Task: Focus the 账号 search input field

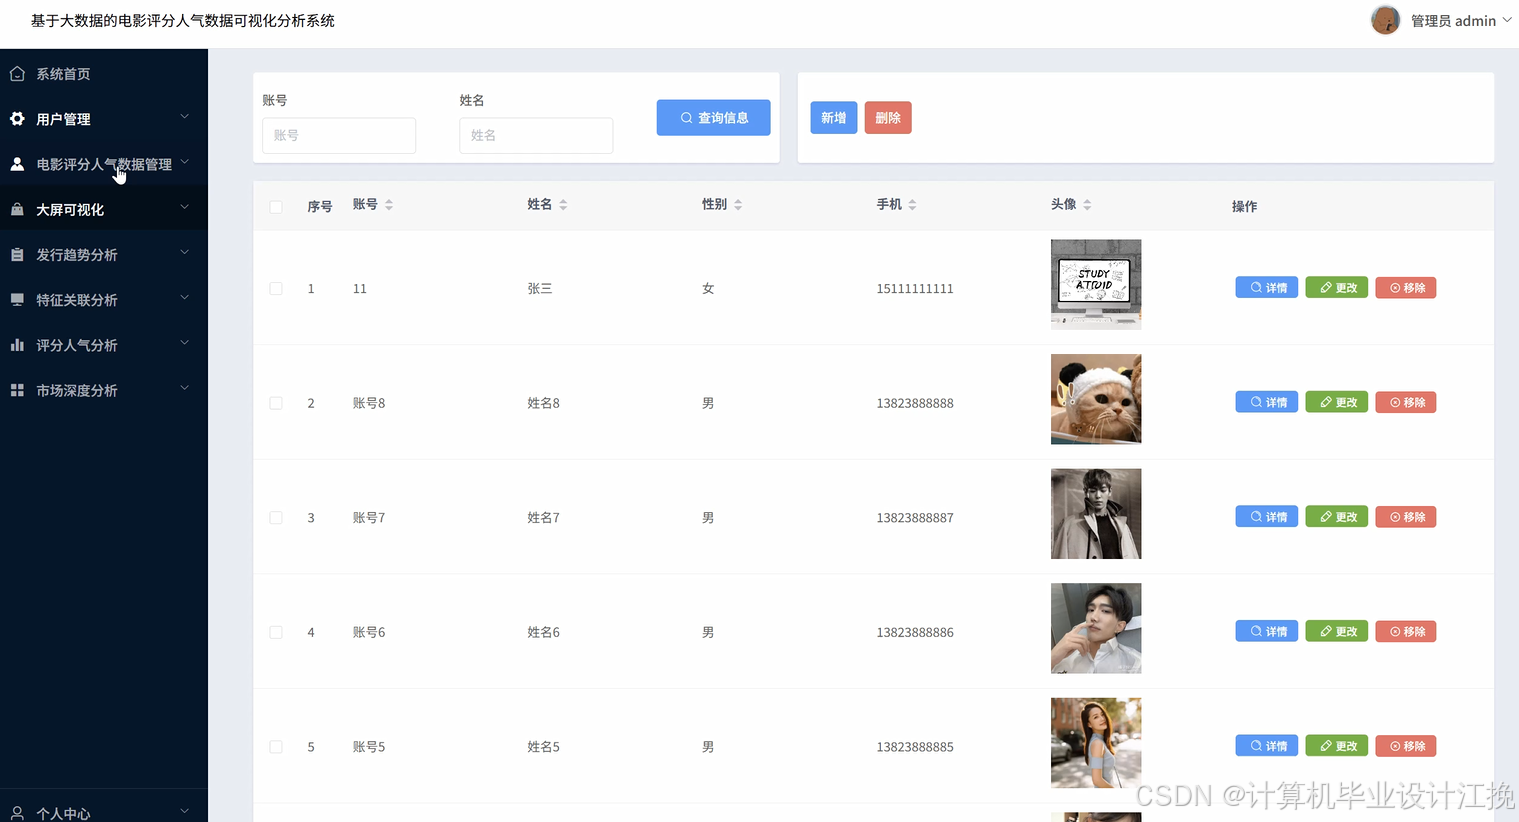Action: point(339,136)
